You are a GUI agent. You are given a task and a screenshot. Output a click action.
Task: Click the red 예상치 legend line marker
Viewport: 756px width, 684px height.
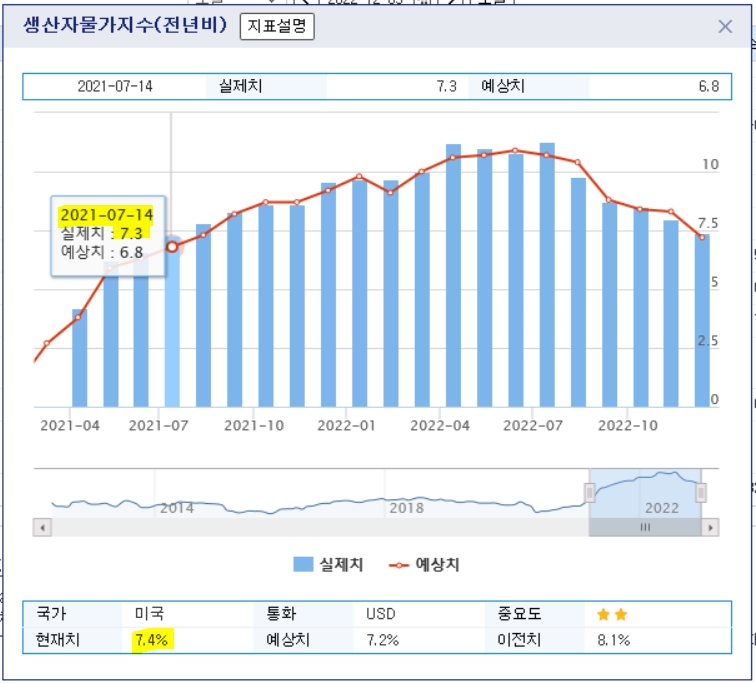click(399, 565)
